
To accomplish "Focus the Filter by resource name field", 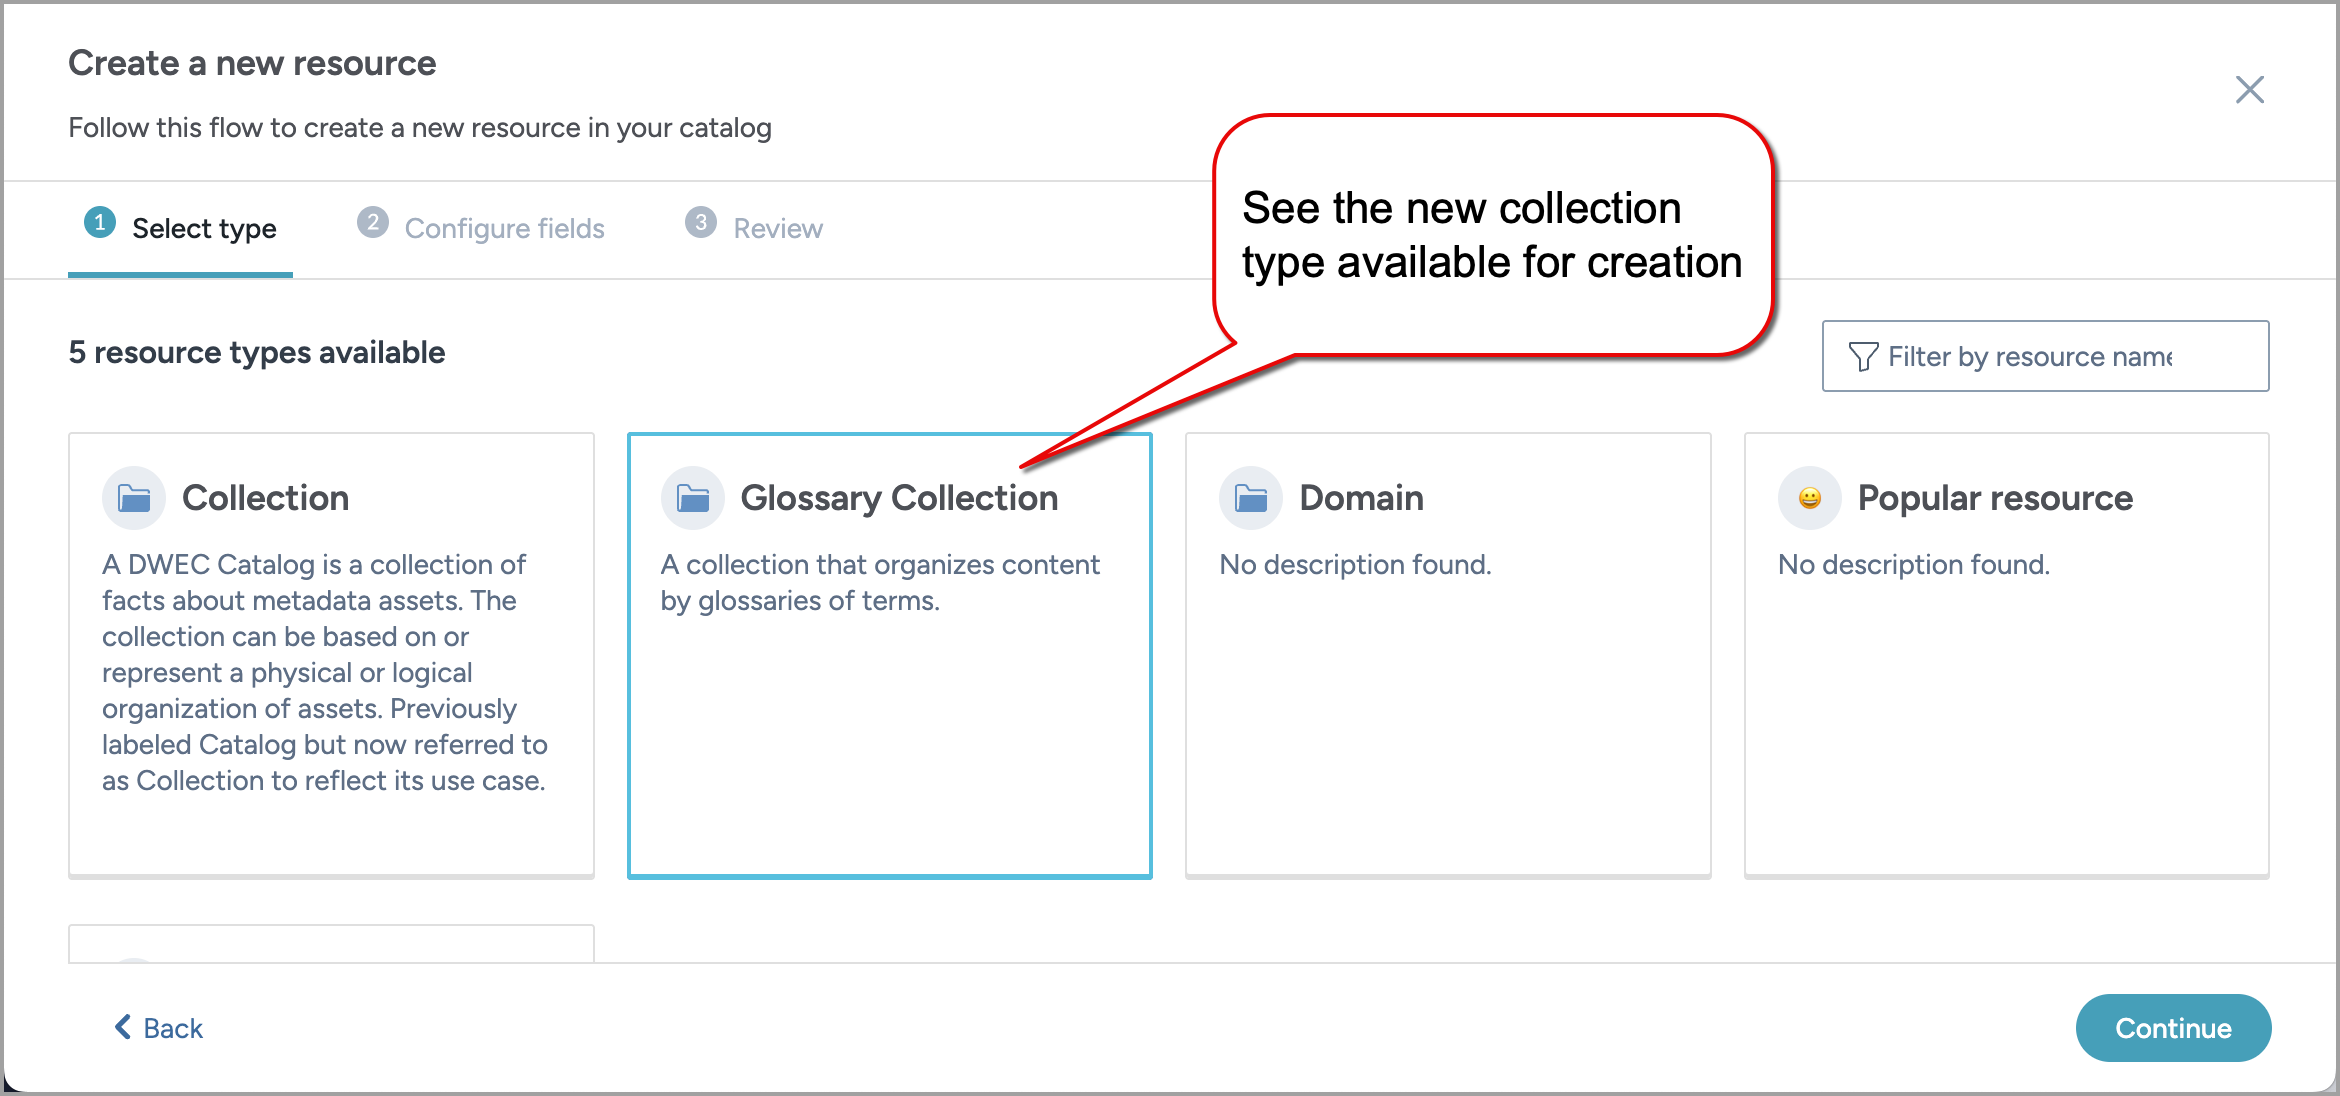I will click(x=2045, y=356).
